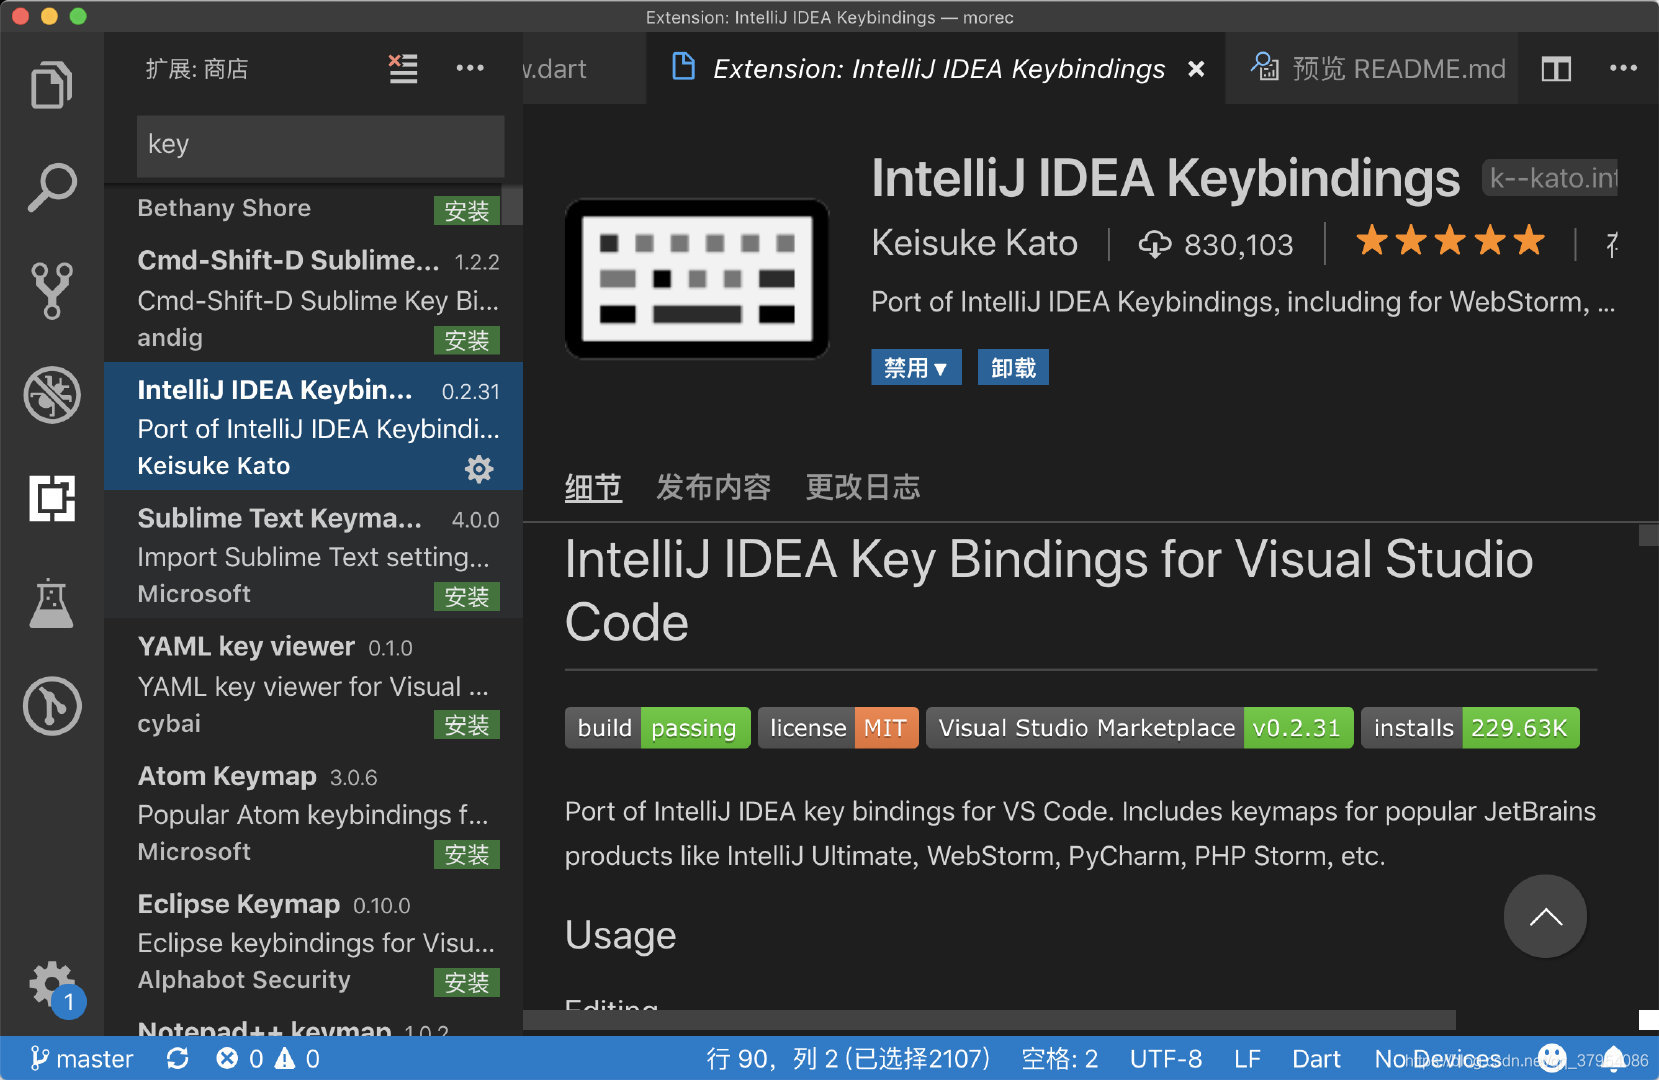Click the README horizontal scrollbar

tap(989, 1019)
